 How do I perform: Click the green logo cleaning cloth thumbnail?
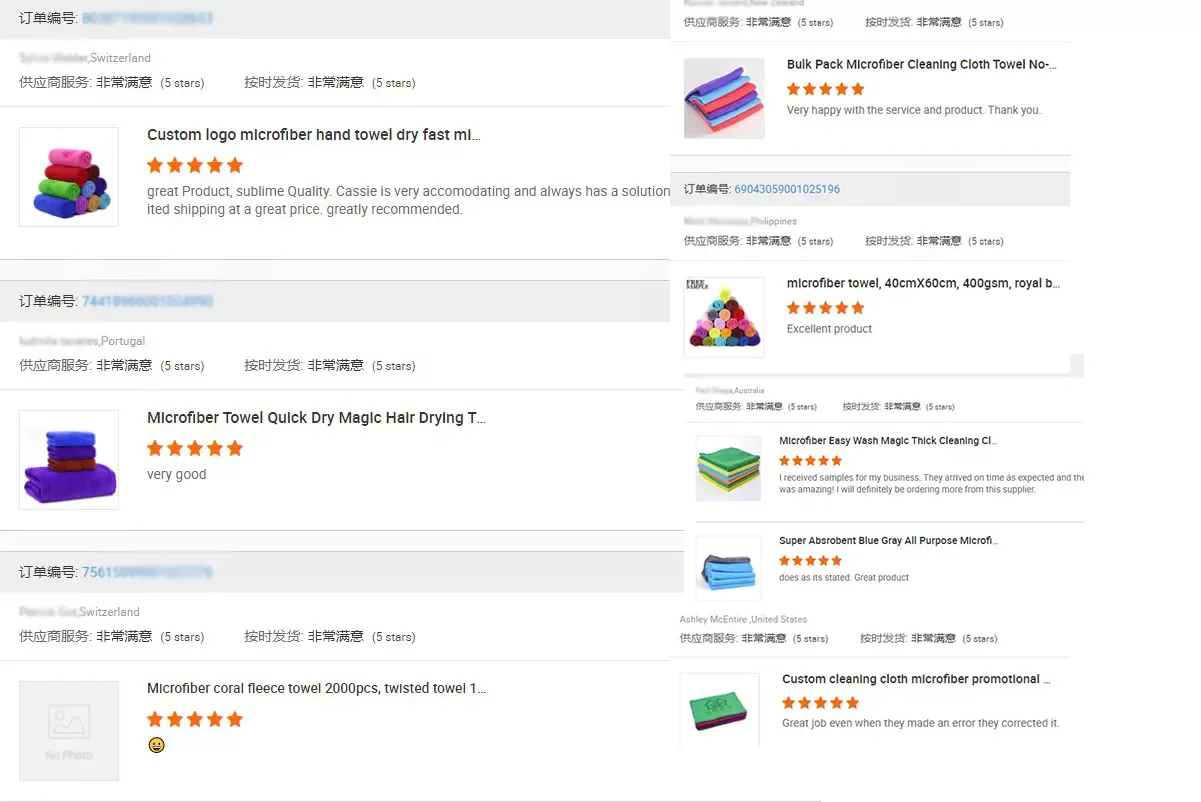coord(719,709)
